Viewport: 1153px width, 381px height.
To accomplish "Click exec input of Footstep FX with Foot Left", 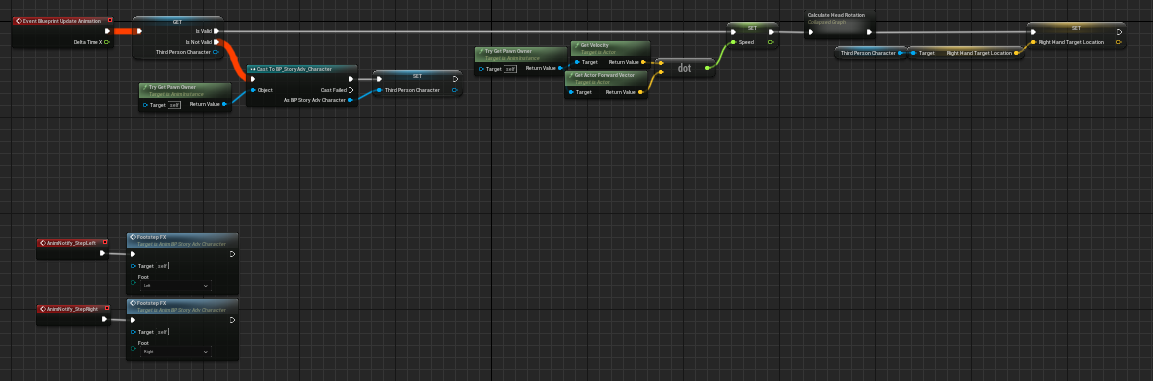I will [133, 254].
